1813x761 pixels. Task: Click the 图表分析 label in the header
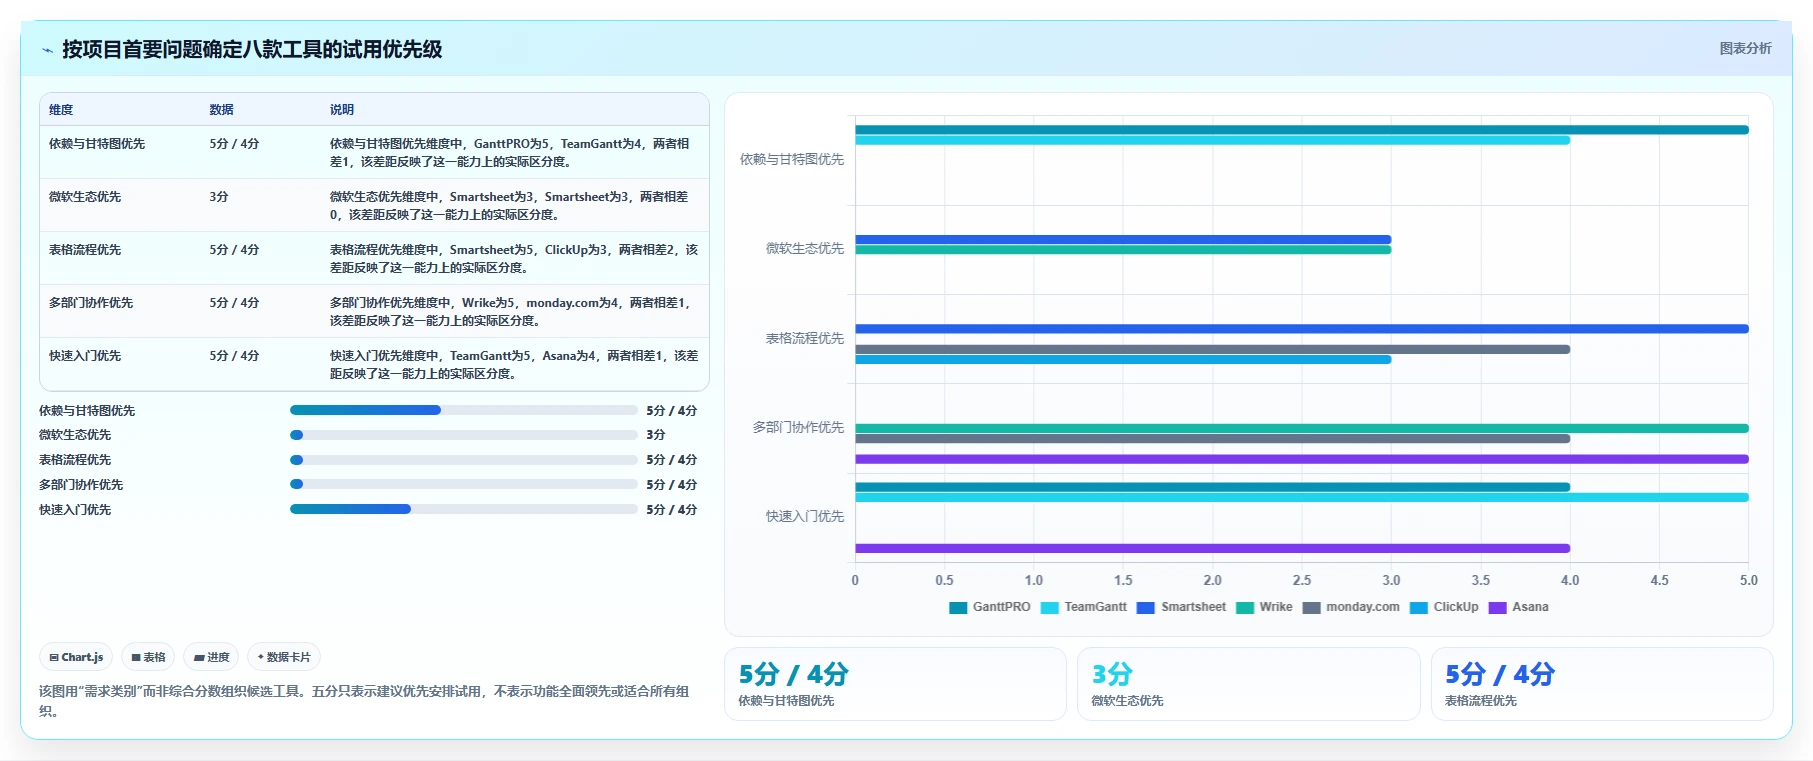point(1745,48)
